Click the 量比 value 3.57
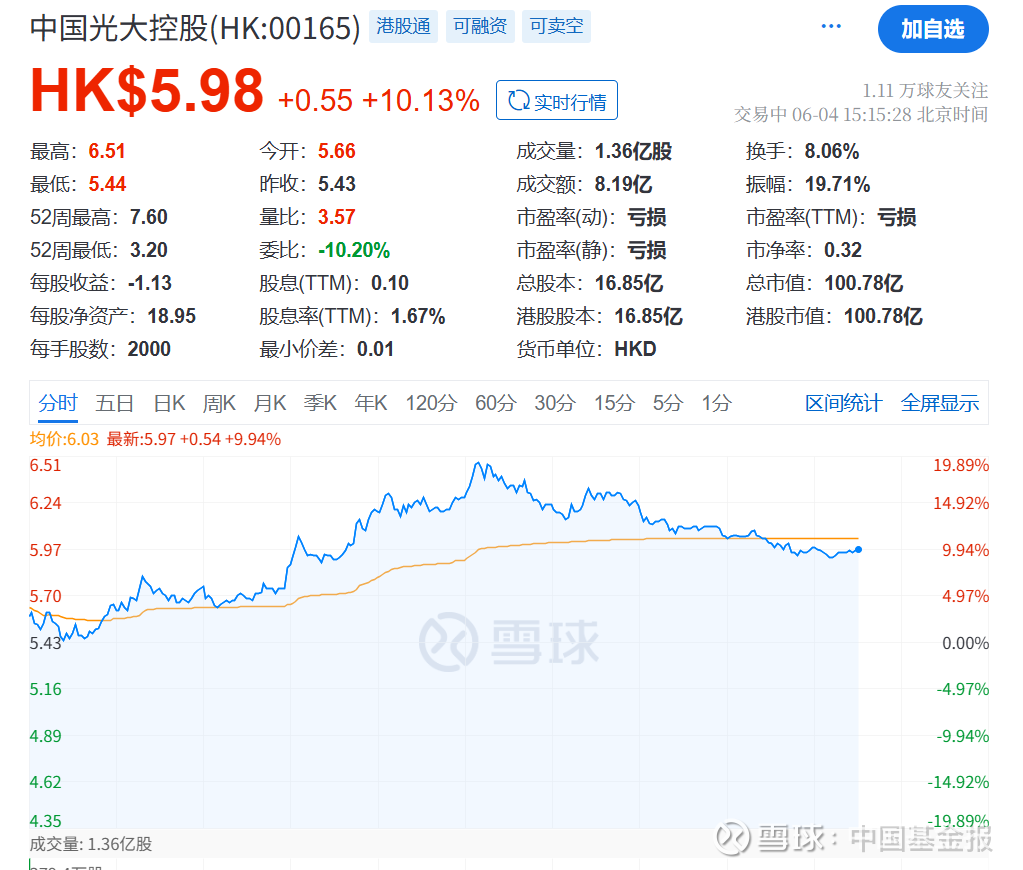The height and width of the screenshot is (870, 1023). pyautogui.click(x=337, y=217)
